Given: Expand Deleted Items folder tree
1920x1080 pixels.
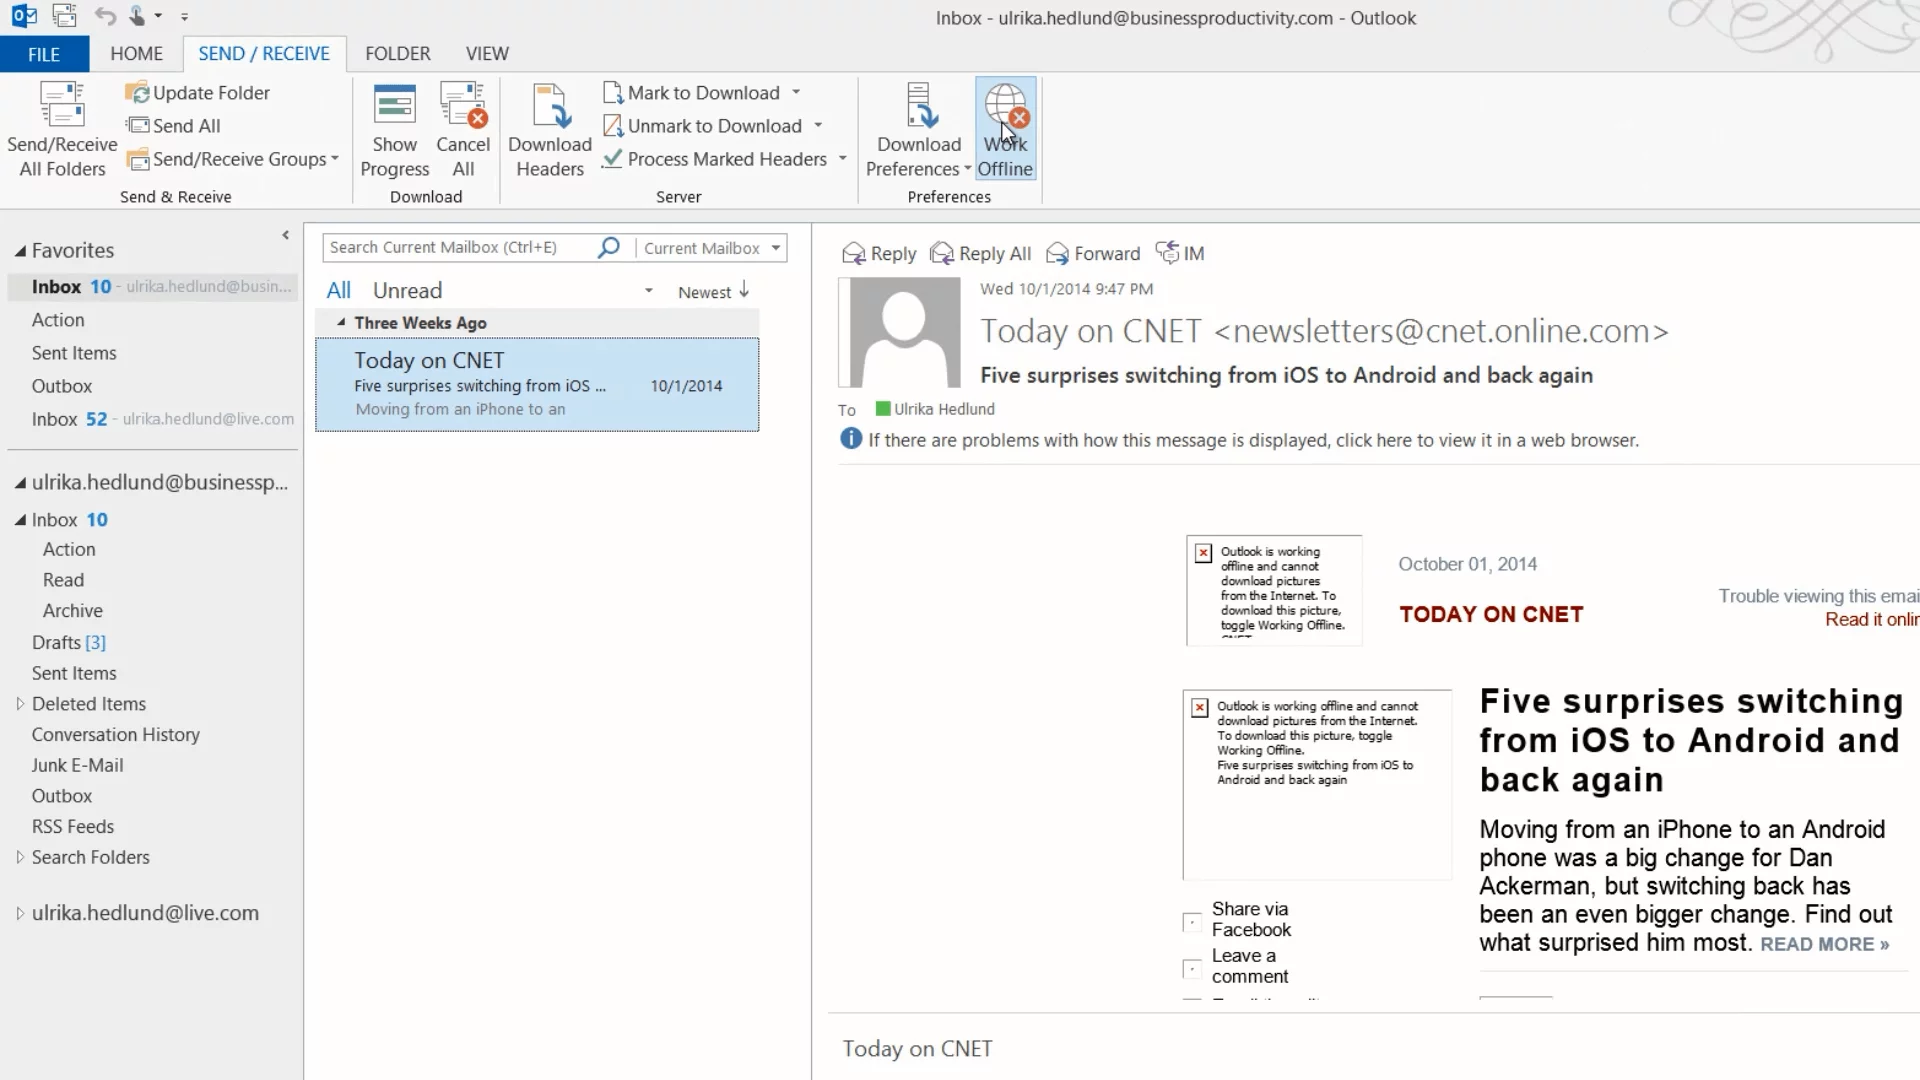Looking at the screenshot, I should point(20,704).
